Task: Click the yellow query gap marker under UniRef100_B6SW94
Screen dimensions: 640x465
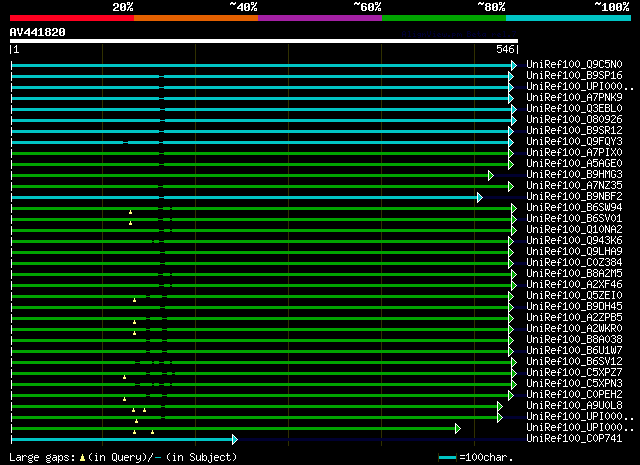Action: [x=130, y=212]
